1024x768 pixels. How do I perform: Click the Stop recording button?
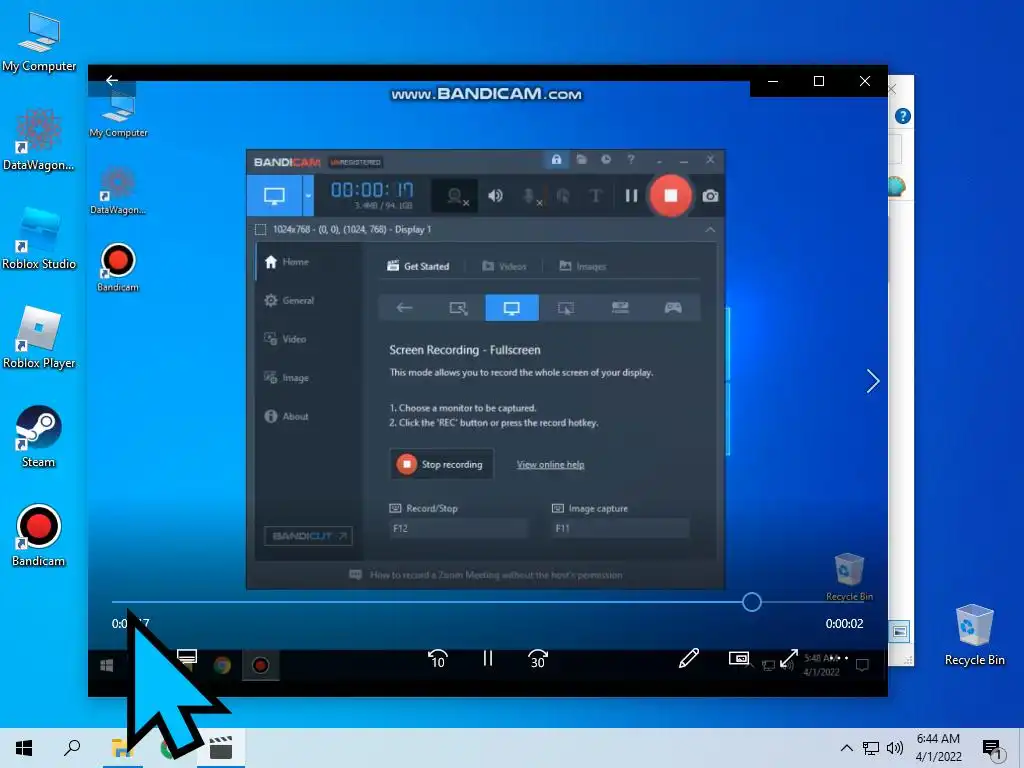[x=441, y=464]
